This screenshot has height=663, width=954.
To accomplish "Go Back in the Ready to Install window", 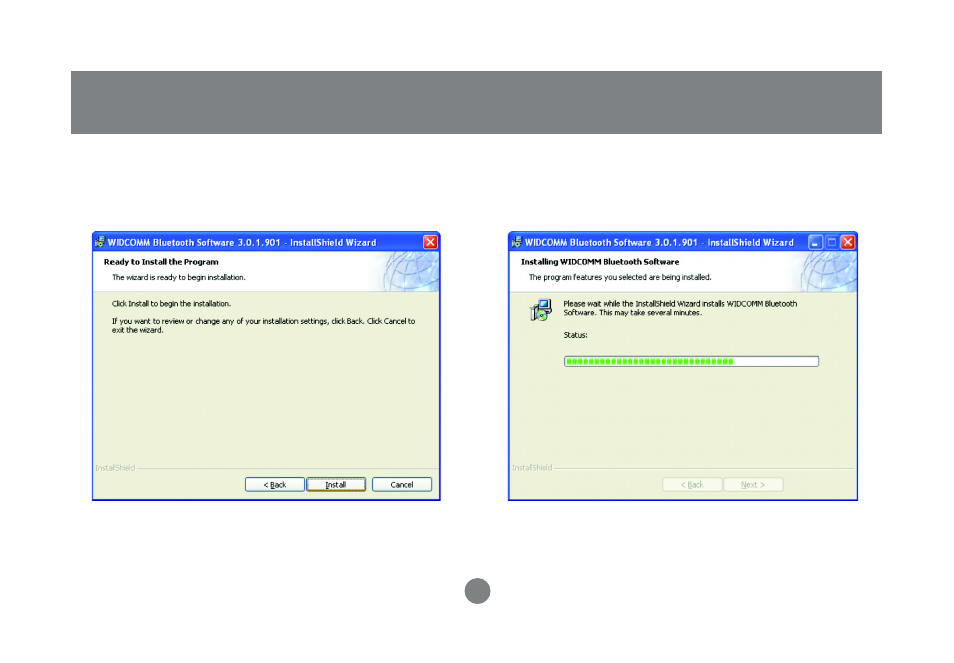I will (274, 484).
